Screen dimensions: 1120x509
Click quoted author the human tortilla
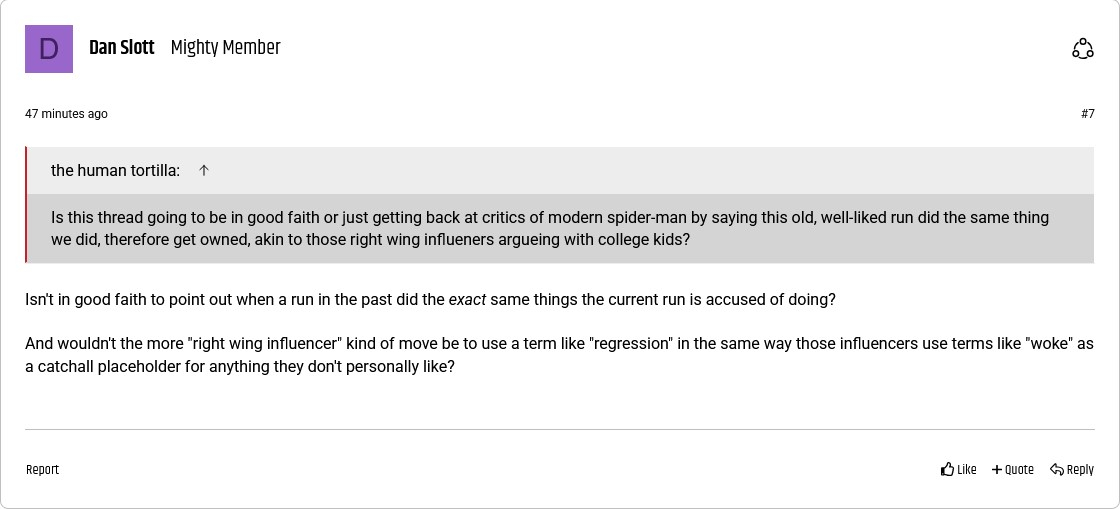(x=115, y=170)
